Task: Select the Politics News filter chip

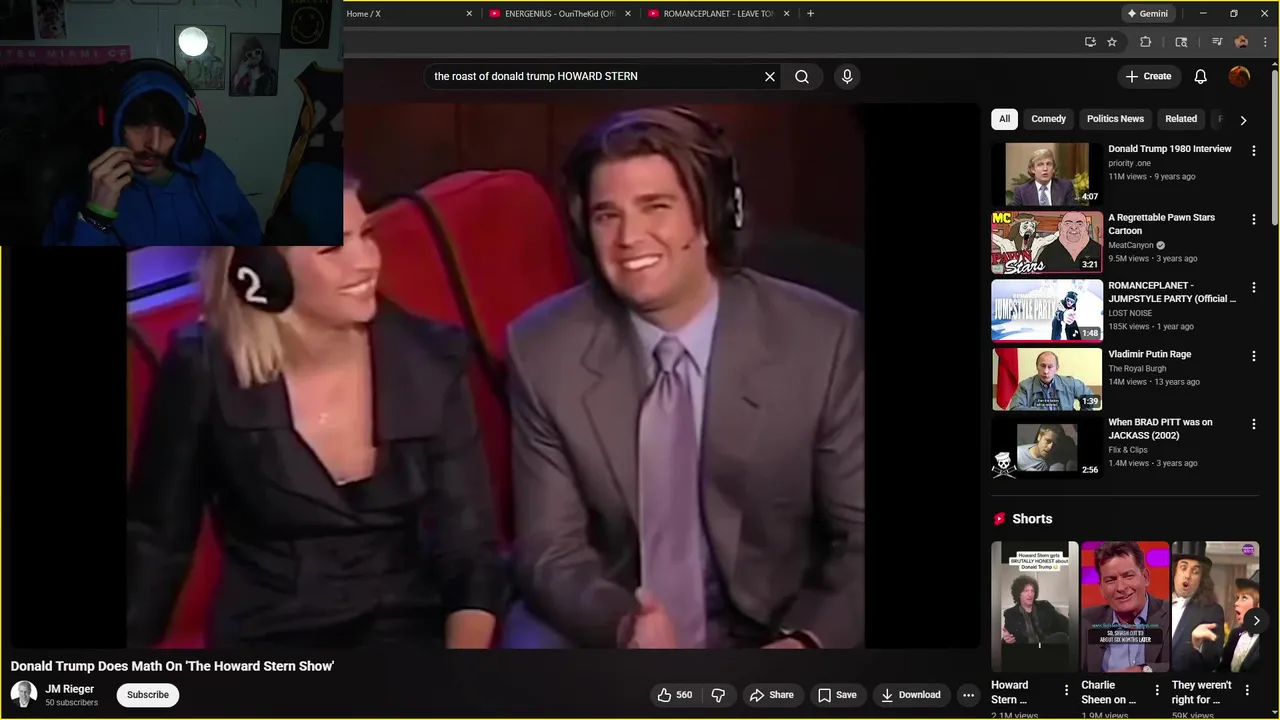Action: click(x=1115, y=119)
